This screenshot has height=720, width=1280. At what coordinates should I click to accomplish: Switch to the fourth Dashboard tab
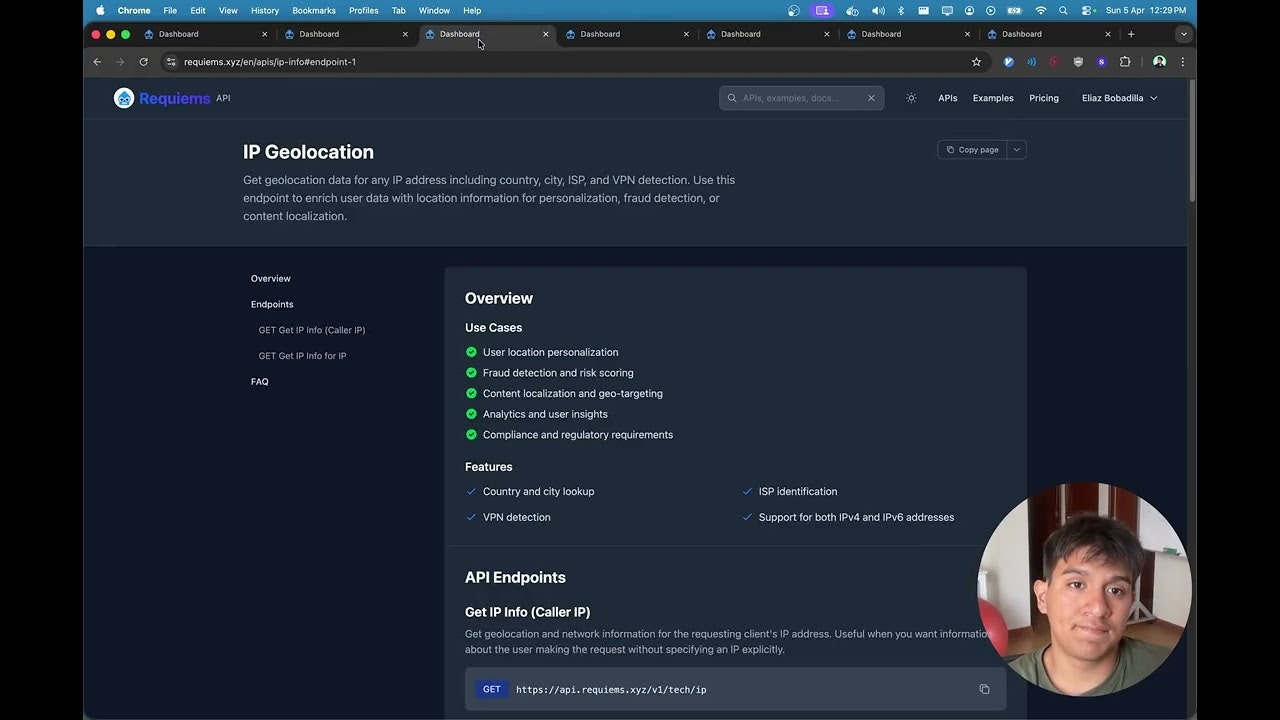(x=600, y=33)
